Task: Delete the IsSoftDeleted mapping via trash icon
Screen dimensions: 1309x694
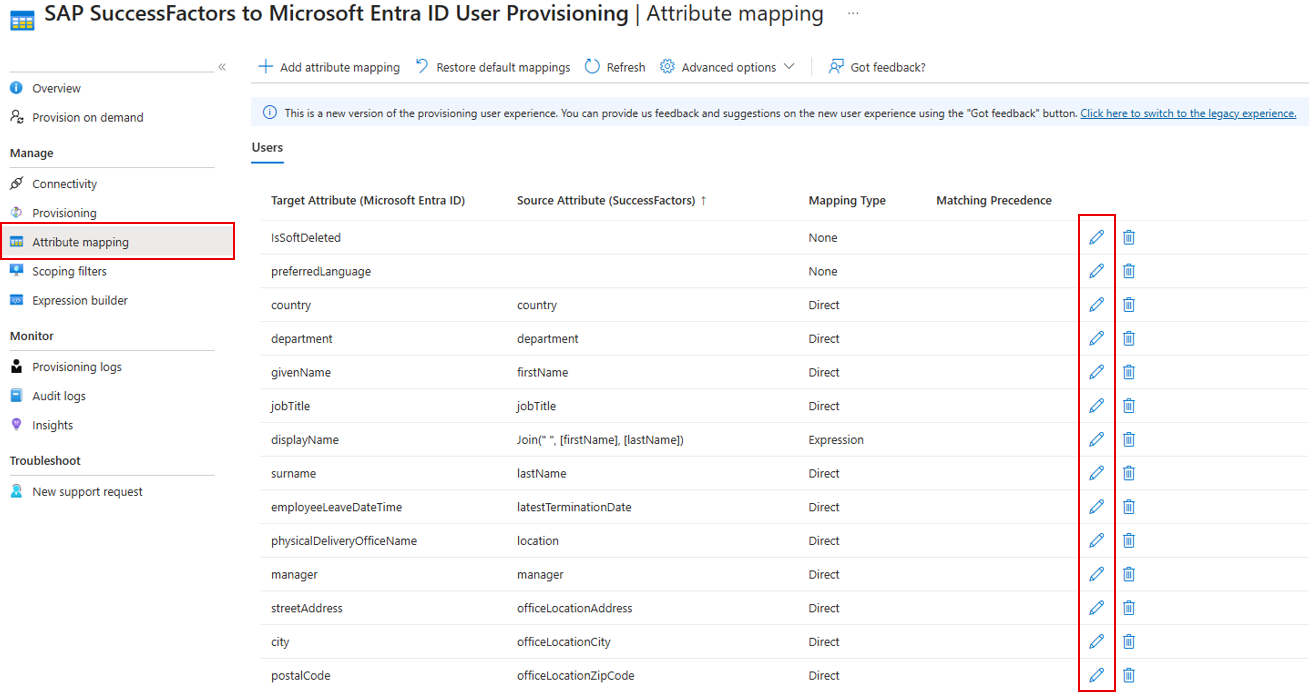Action: [1129, 237]
